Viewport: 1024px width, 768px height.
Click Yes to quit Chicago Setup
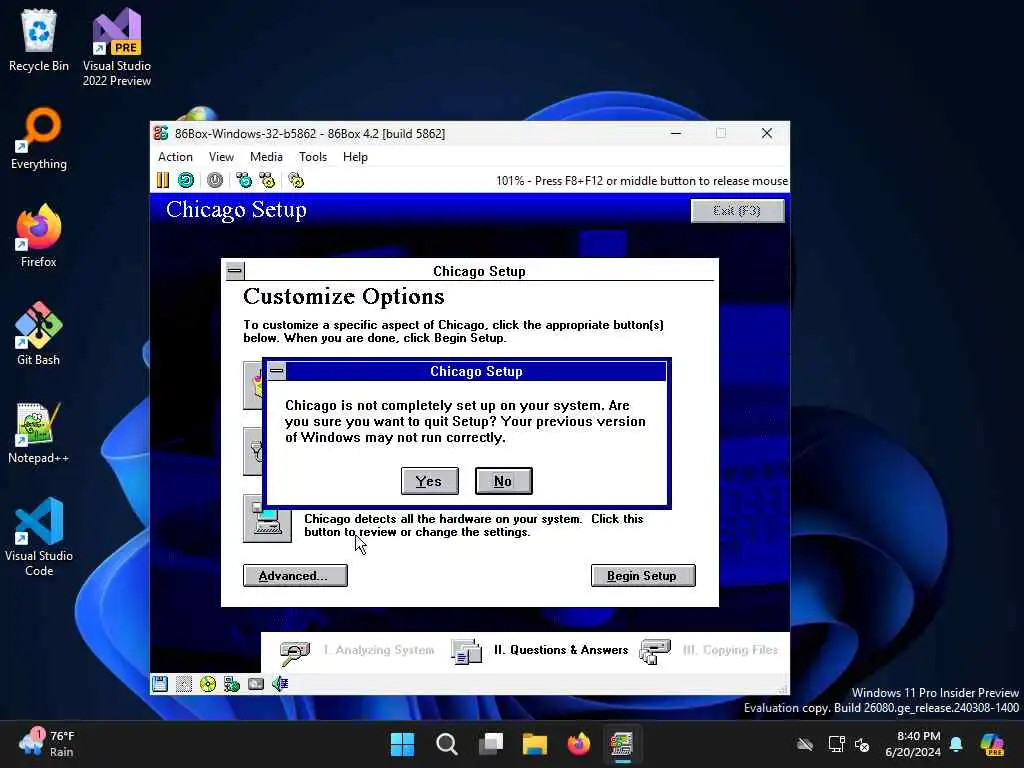[x=430, y=481]
